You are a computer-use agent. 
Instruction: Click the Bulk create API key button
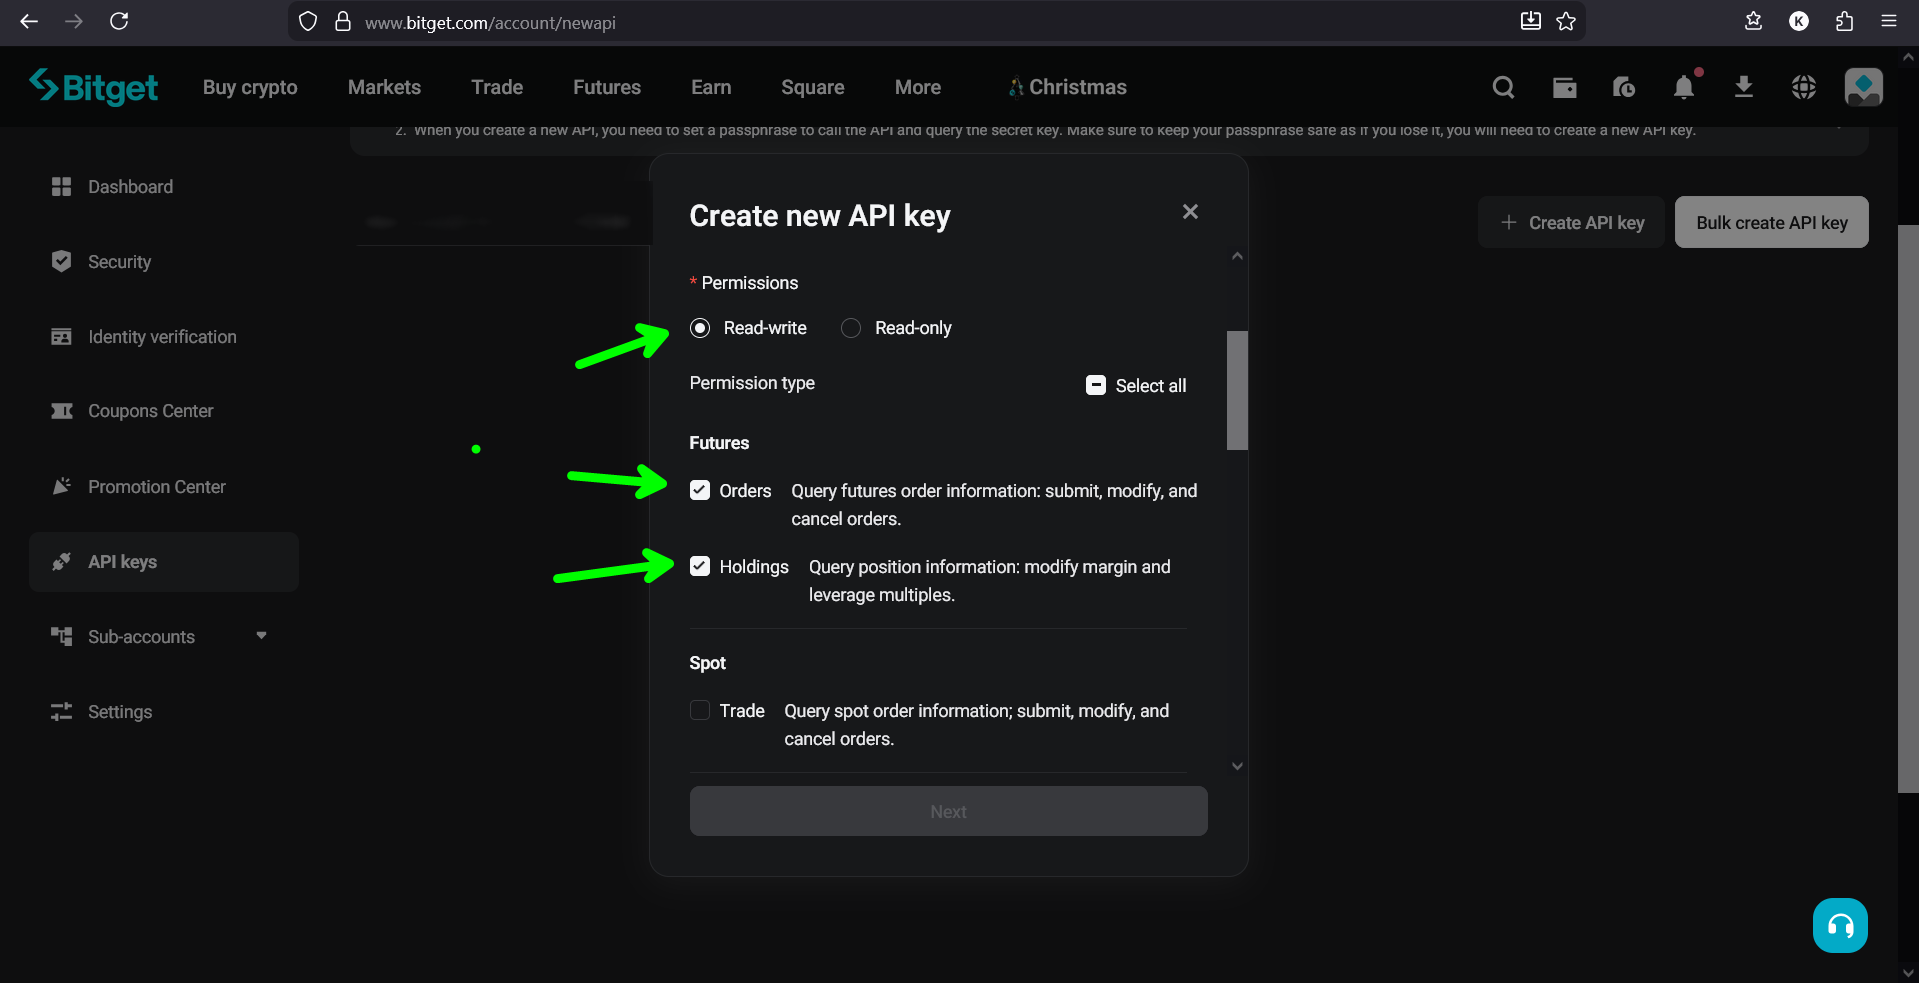[x=1771, y=222]
